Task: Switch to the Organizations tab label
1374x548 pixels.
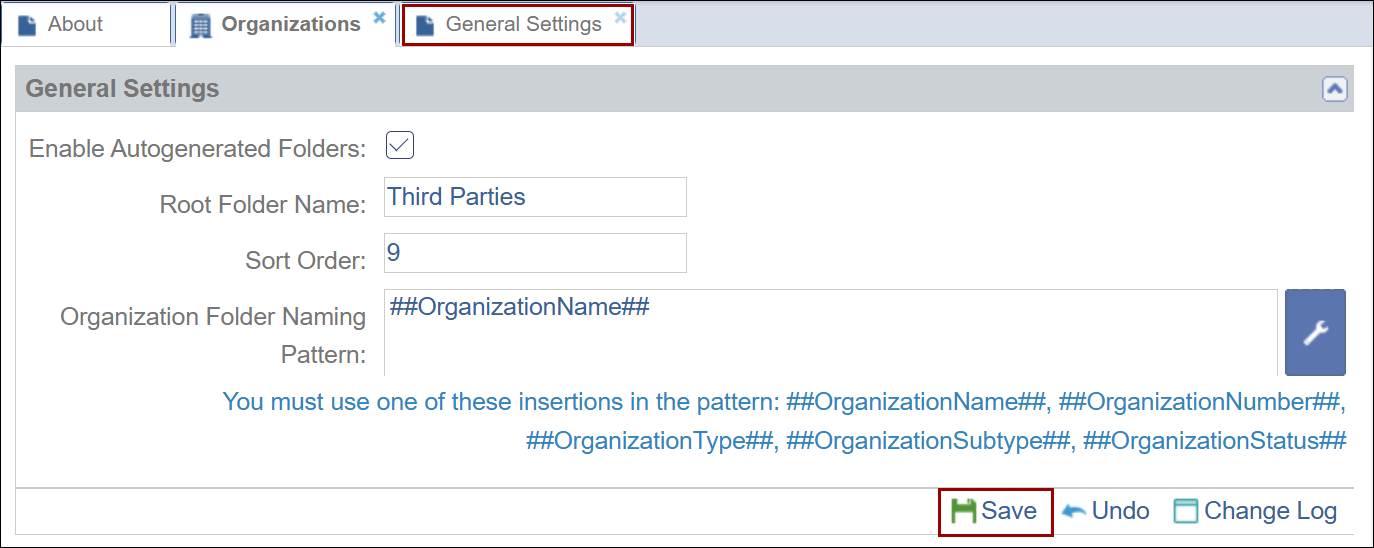Action: (x=290, y=24)
